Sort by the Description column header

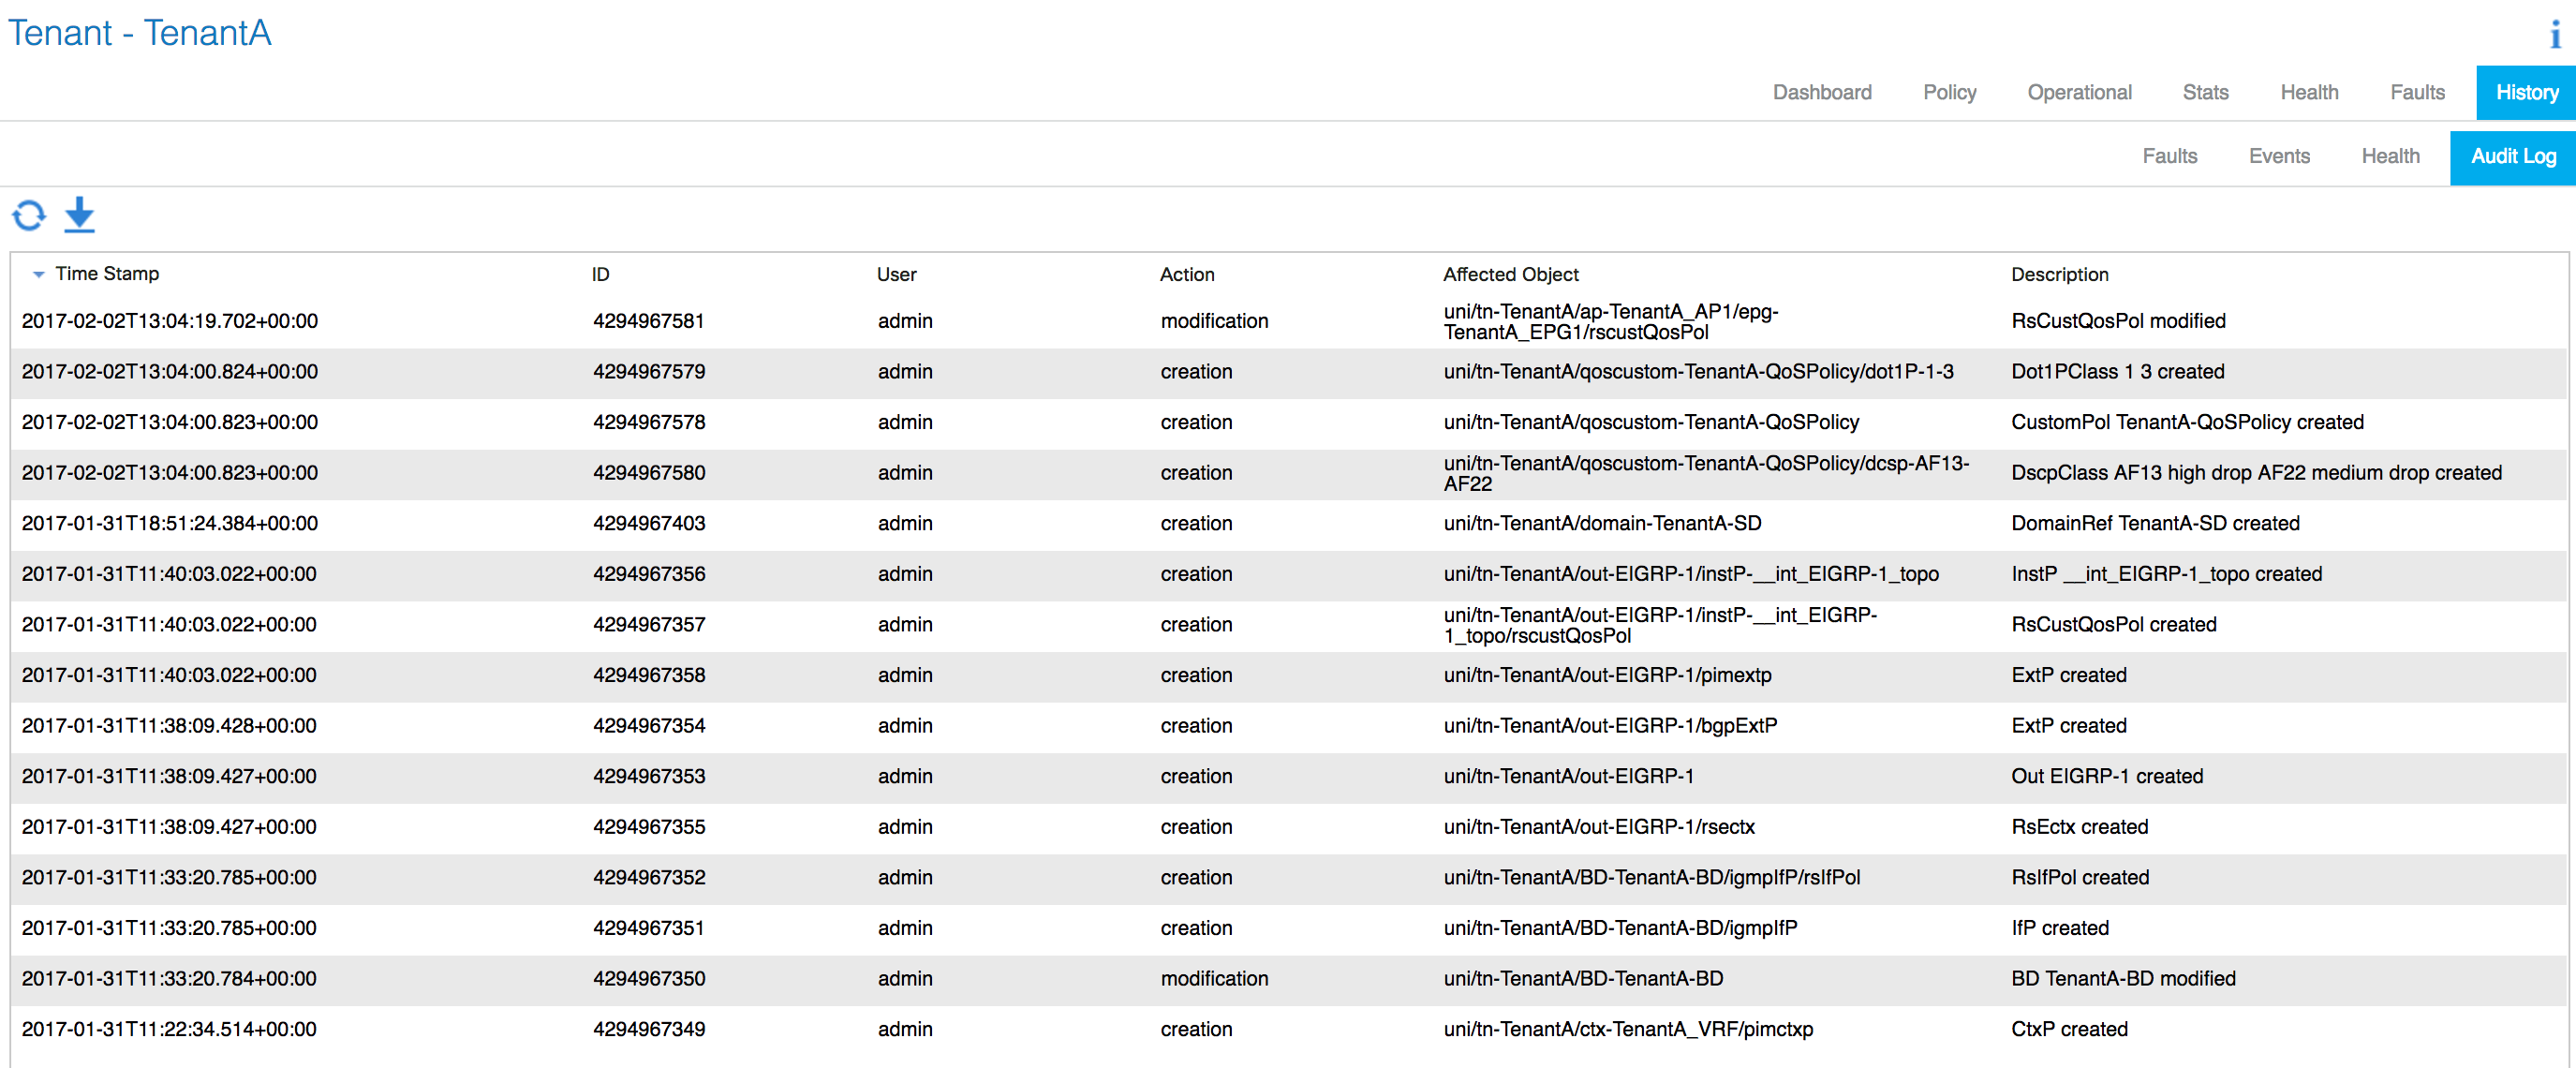pos(2059,274)
